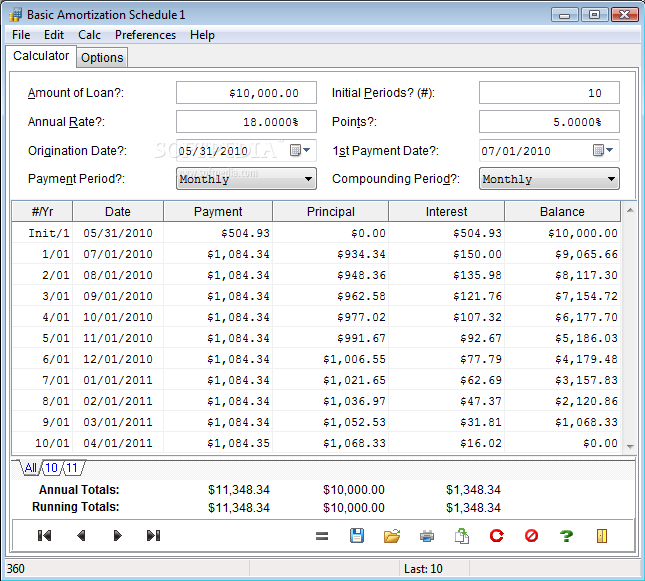Viewport: 645px width, 581px height.
Task: Copy schedule to clipboard icon
Action: point(462,535)
